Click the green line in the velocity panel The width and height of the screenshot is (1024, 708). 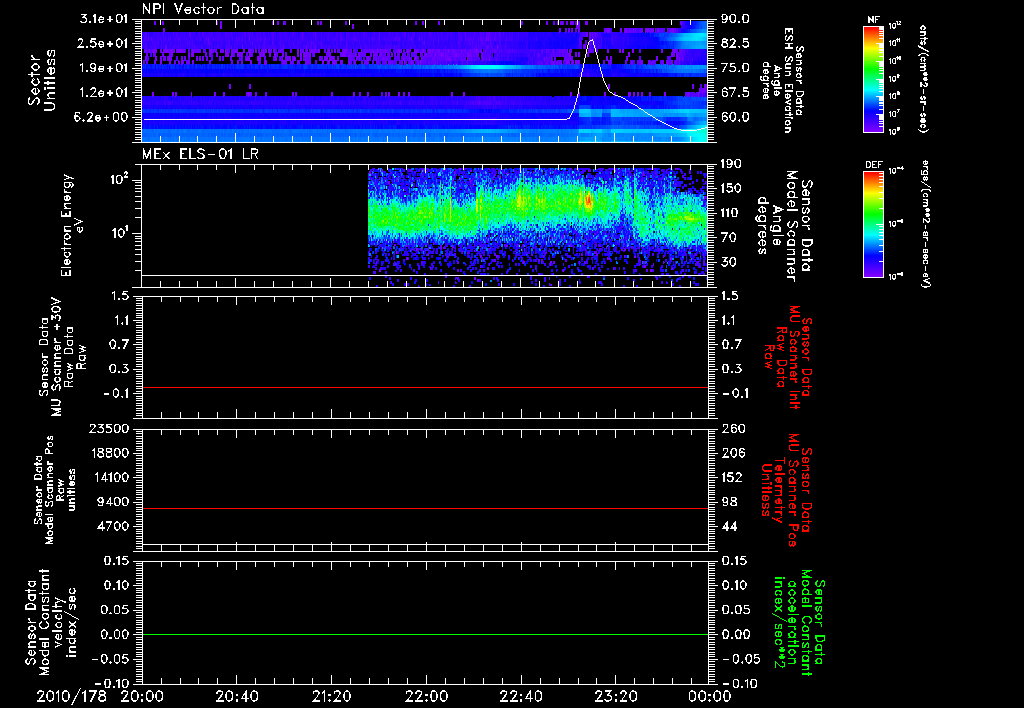tap(425, 634)
